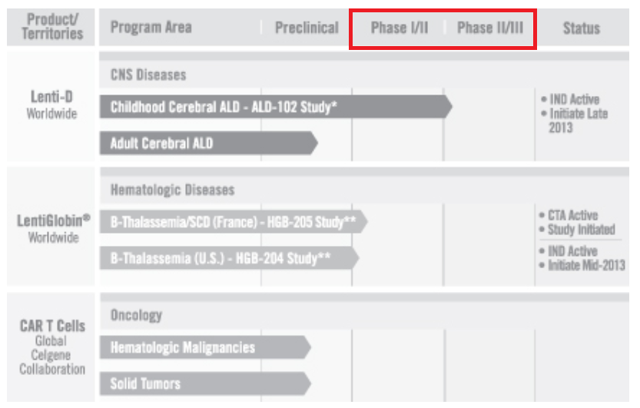Viewport: 640px width, 408px height.
Task: Select the CAR T Cells product cell
Action: 51,347
